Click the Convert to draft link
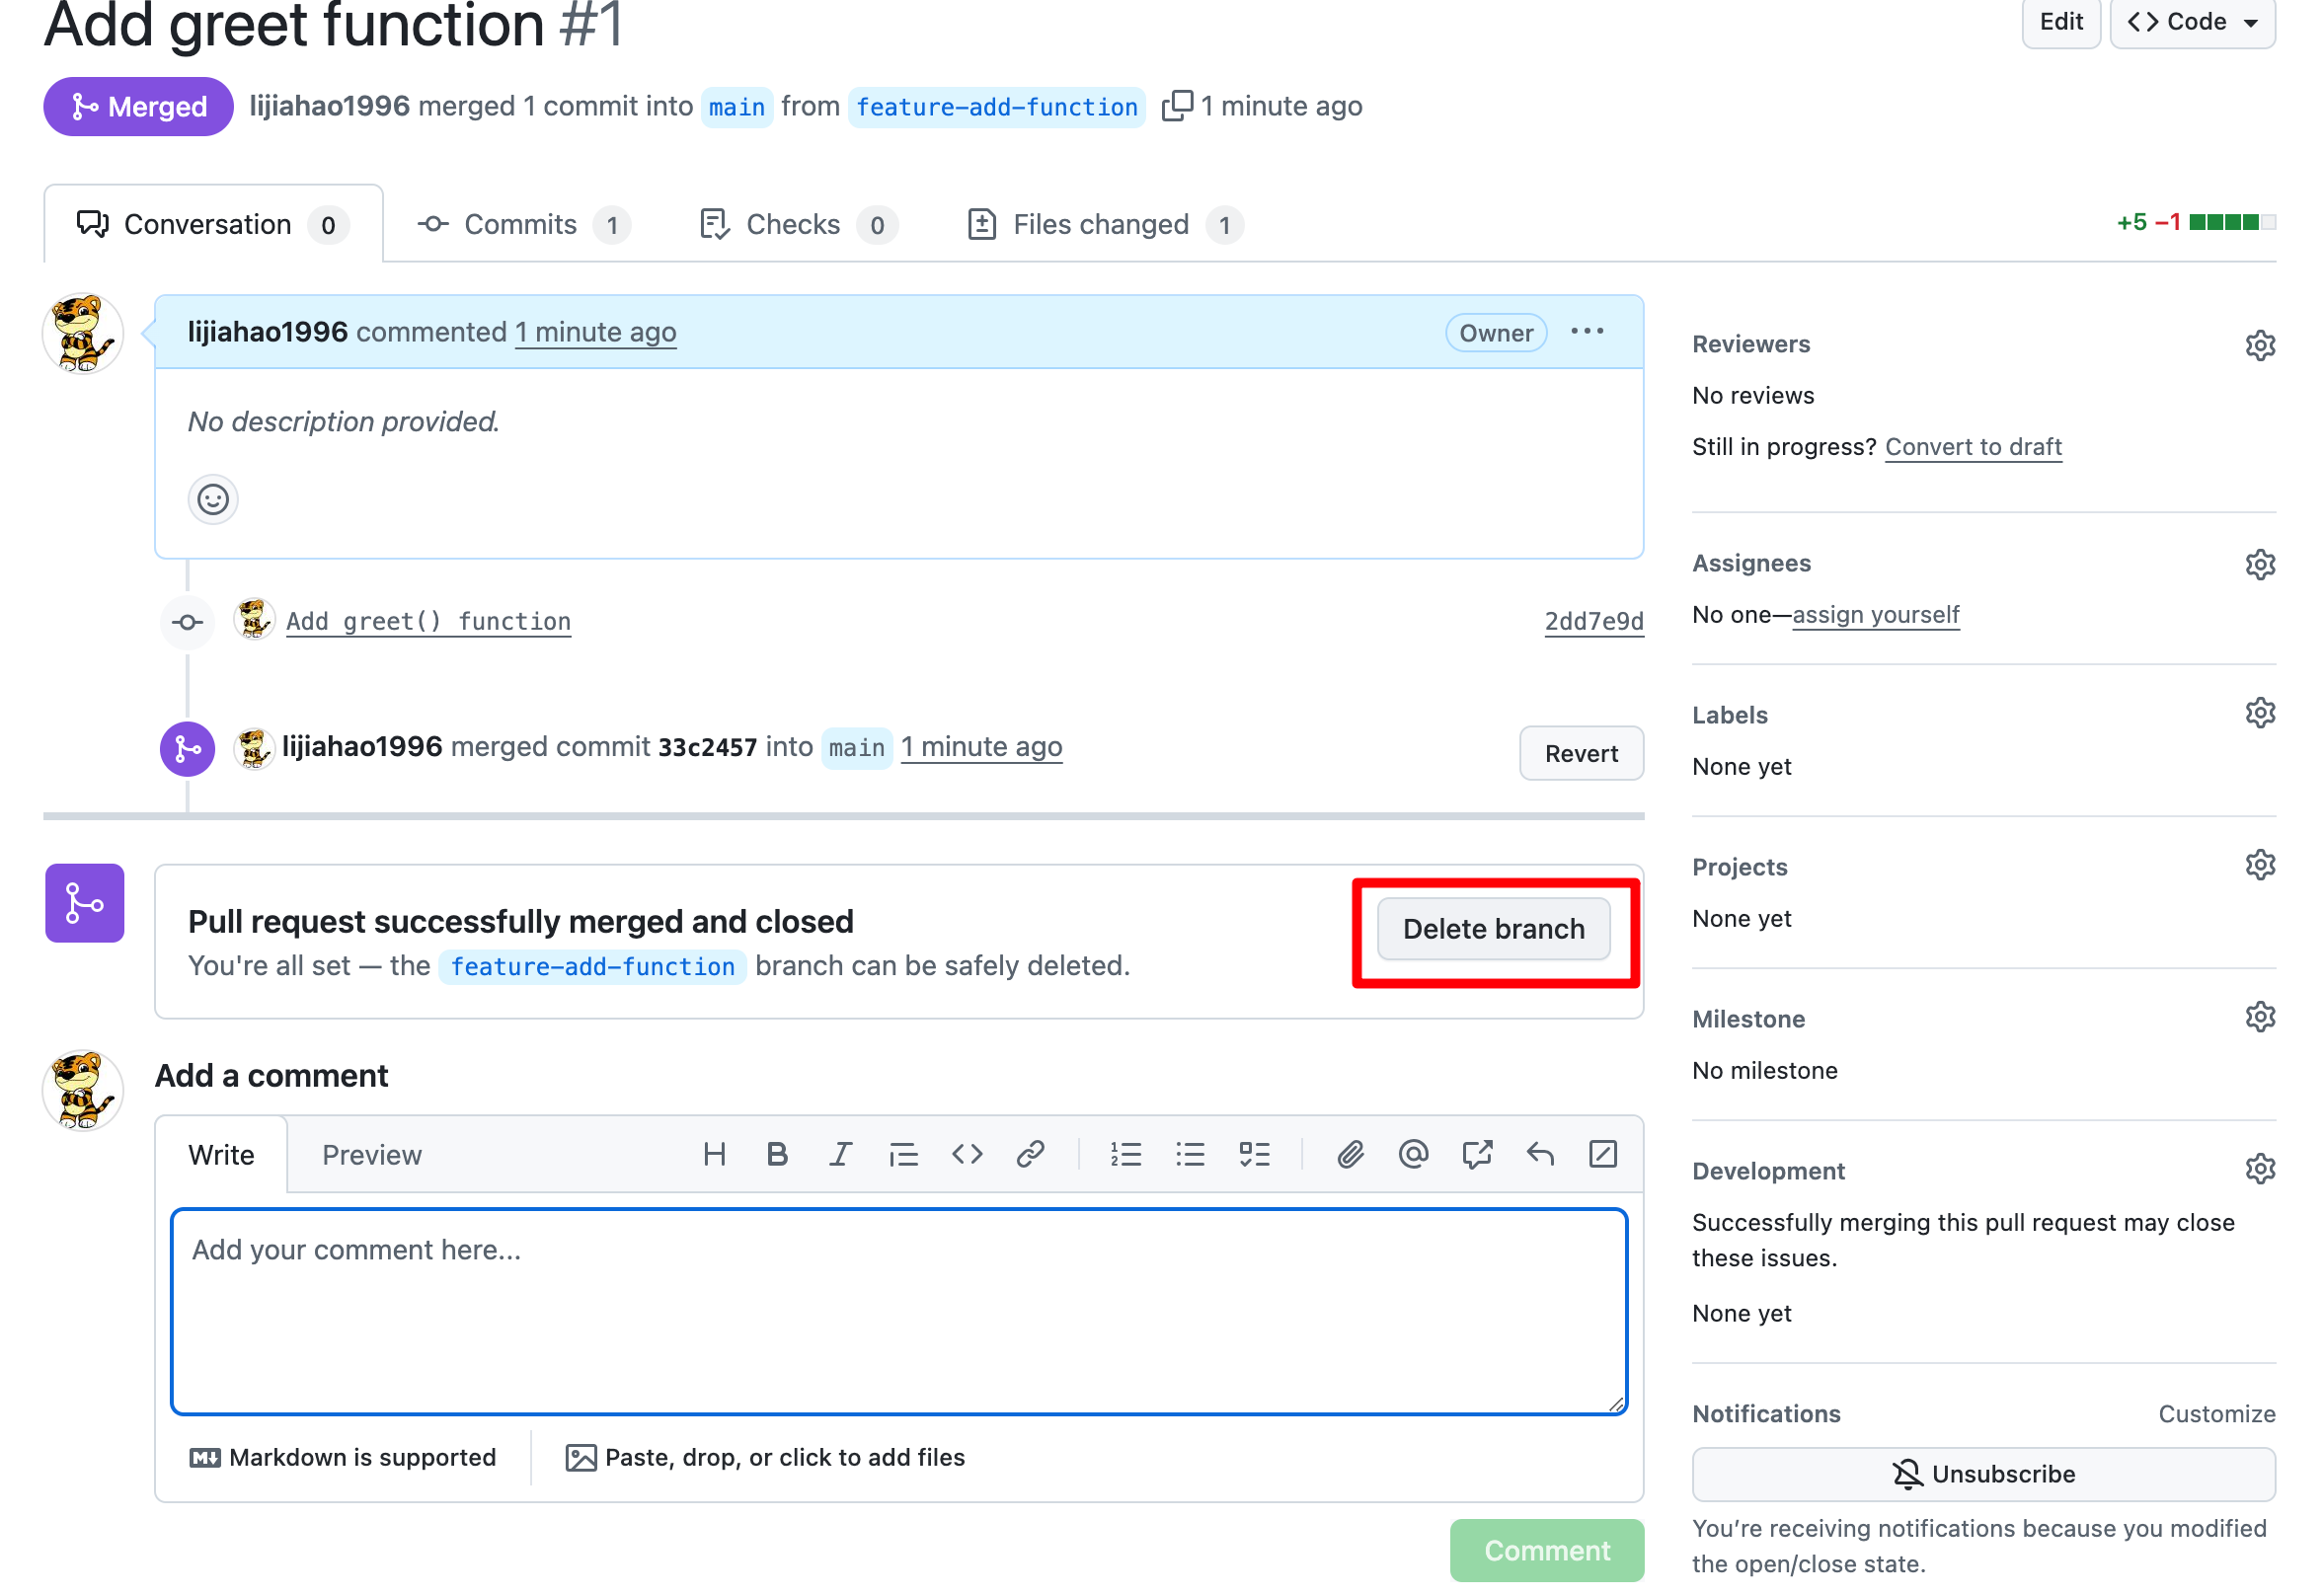The width and height of the screenshot is (2324, 1595). [1973, 447]
